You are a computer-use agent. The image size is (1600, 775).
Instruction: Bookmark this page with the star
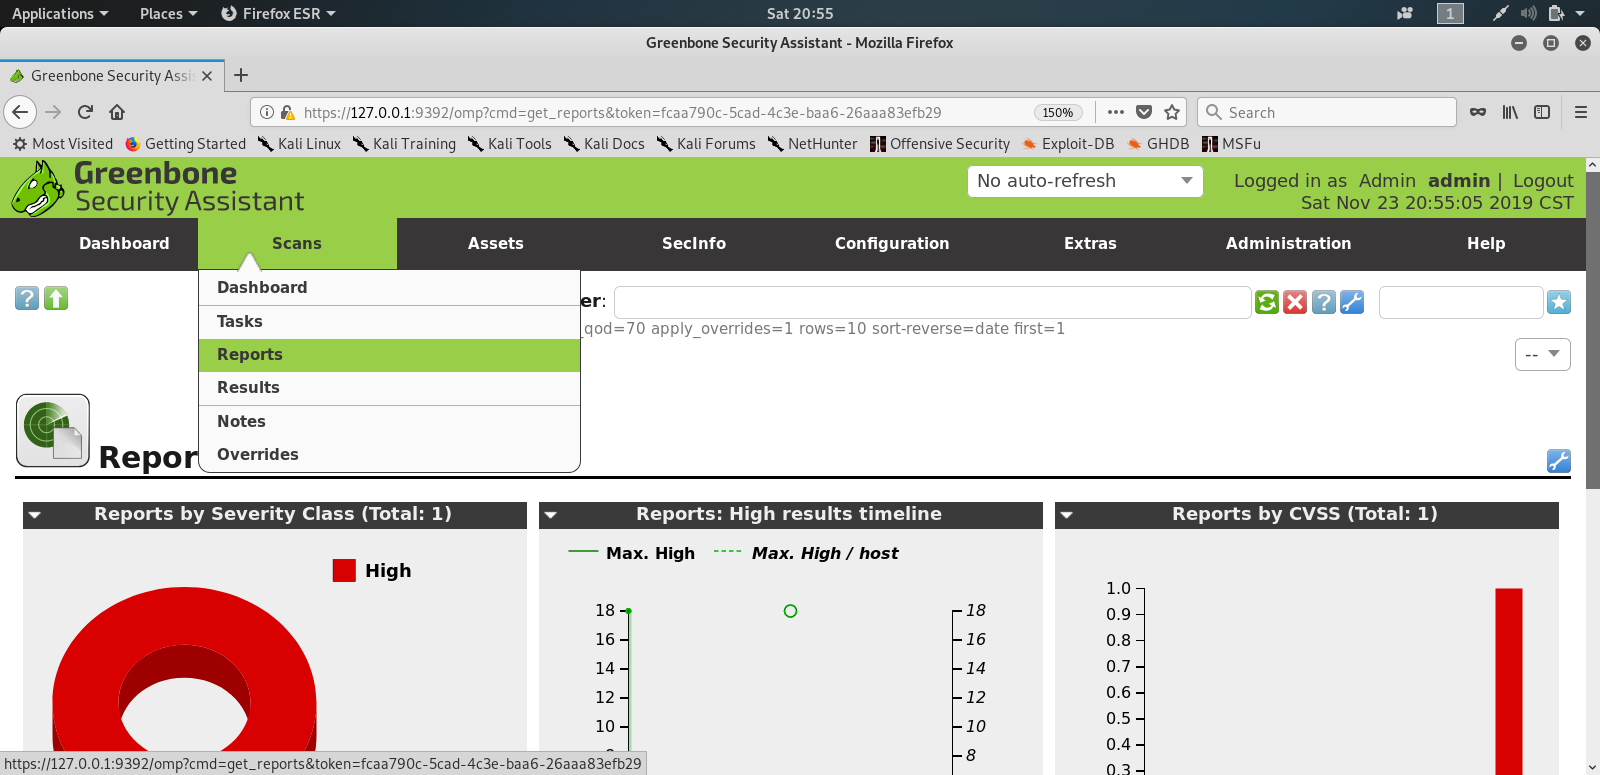(x=1172, y=112)
